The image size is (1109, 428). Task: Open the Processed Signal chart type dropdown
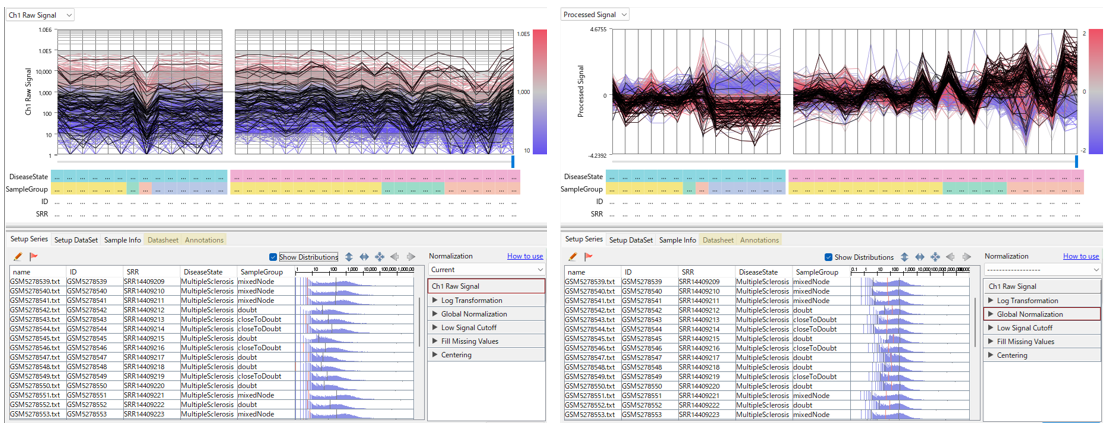(595, 14)
